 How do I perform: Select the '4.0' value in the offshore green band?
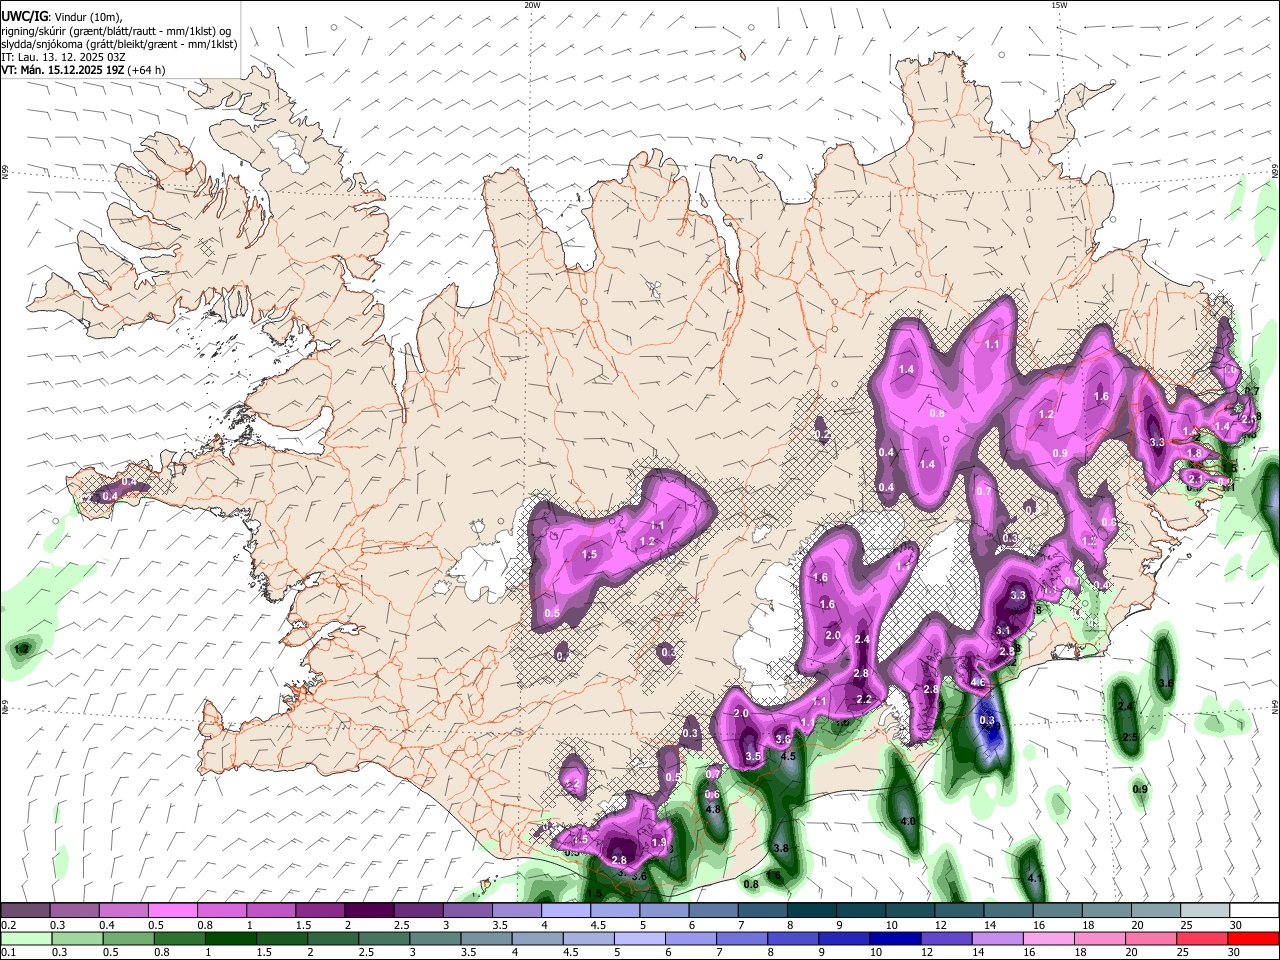coord(908,821)
